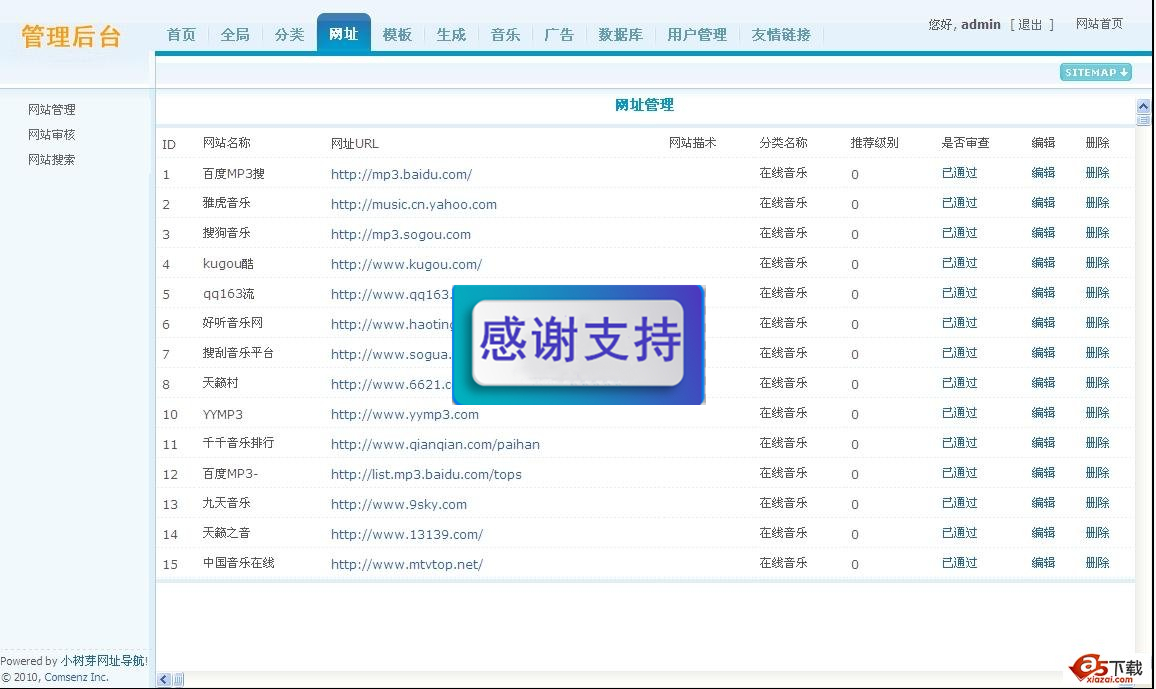
Task: Open the http://www.kugou.com/ link
Action: [x=406, y=265]
